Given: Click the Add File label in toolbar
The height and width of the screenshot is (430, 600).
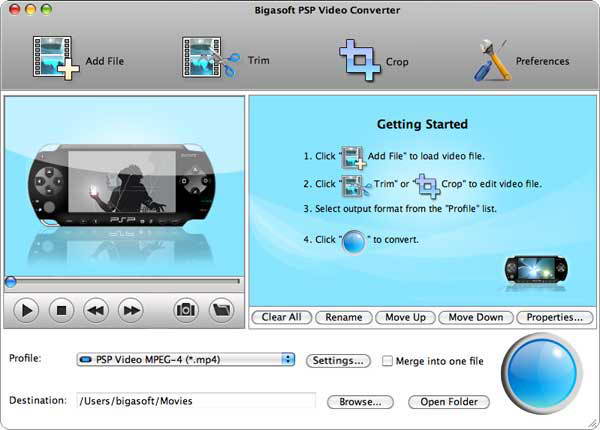Looking at the screenshot, I should pyautogui.click(x=105, y=61).
